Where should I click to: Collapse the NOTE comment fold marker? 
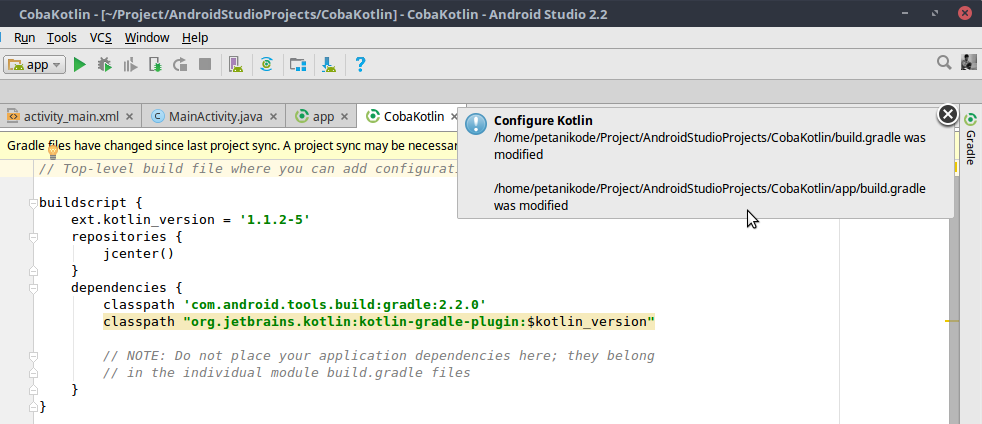[x=33, y=356]
